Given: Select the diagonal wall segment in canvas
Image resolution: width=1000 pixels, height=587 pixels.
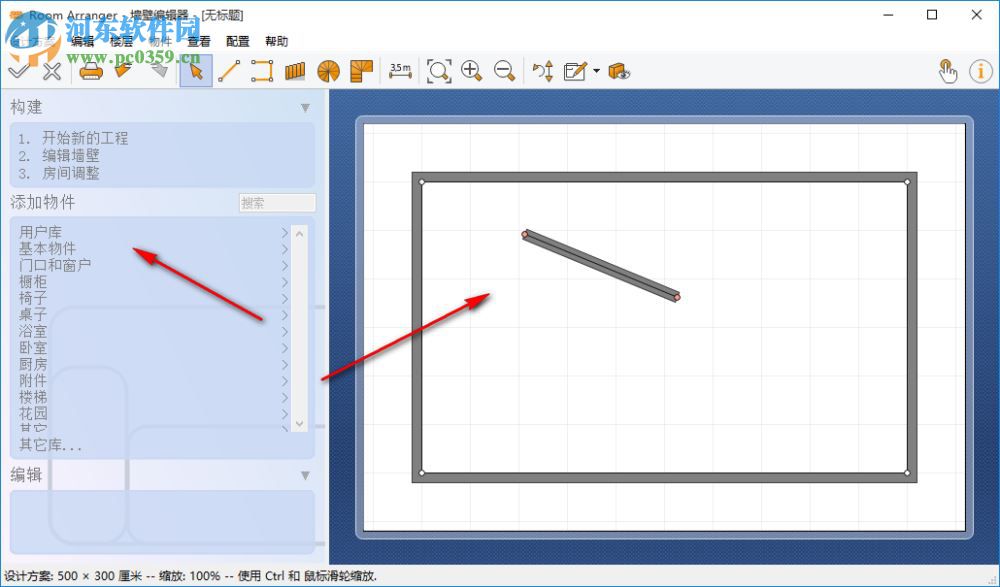Looking at the screenshot, I should (601, 265).
